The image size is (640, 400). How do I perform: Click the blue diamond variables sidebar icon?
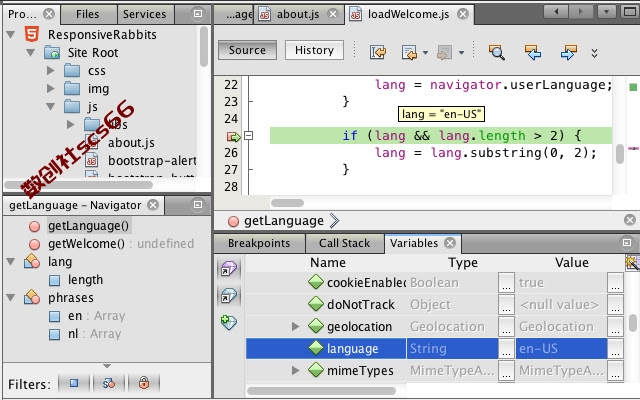229,296
